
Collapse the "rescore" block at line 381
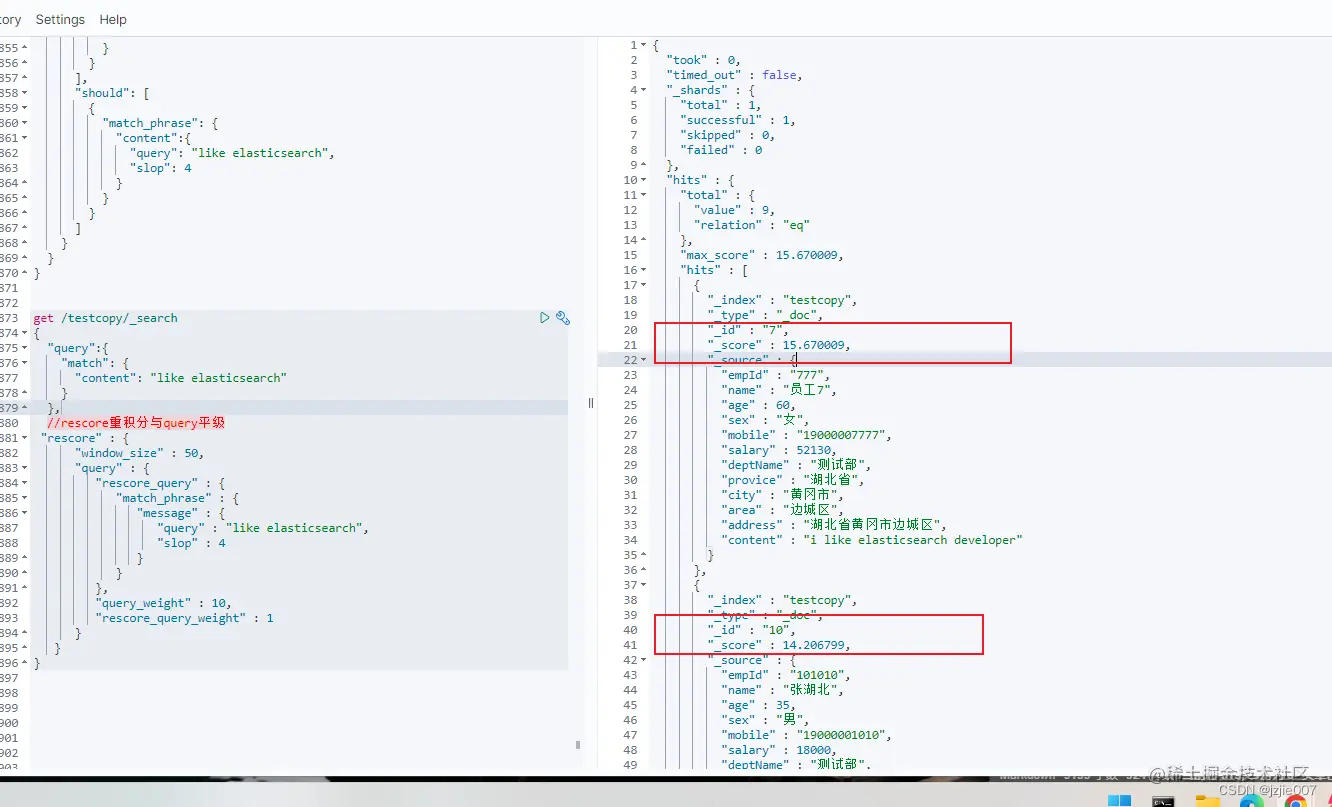click(25, 438)
